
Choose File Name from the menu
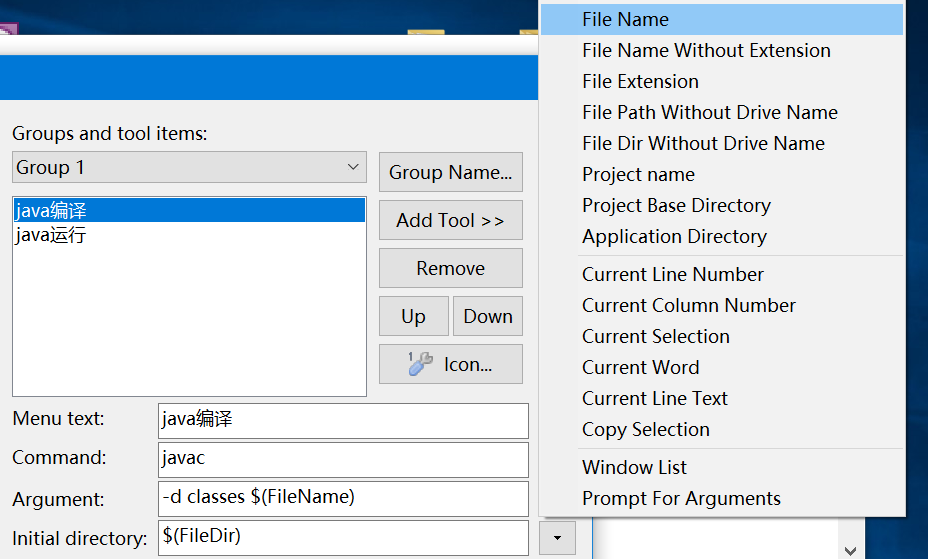coord(625,19)
